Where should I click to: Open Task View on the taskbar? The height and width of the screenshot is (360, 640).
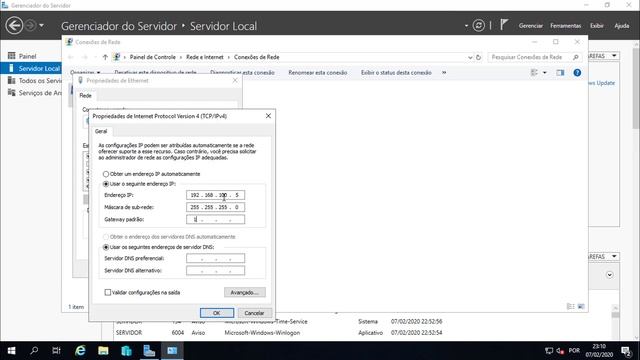click(x=56, y=351)
